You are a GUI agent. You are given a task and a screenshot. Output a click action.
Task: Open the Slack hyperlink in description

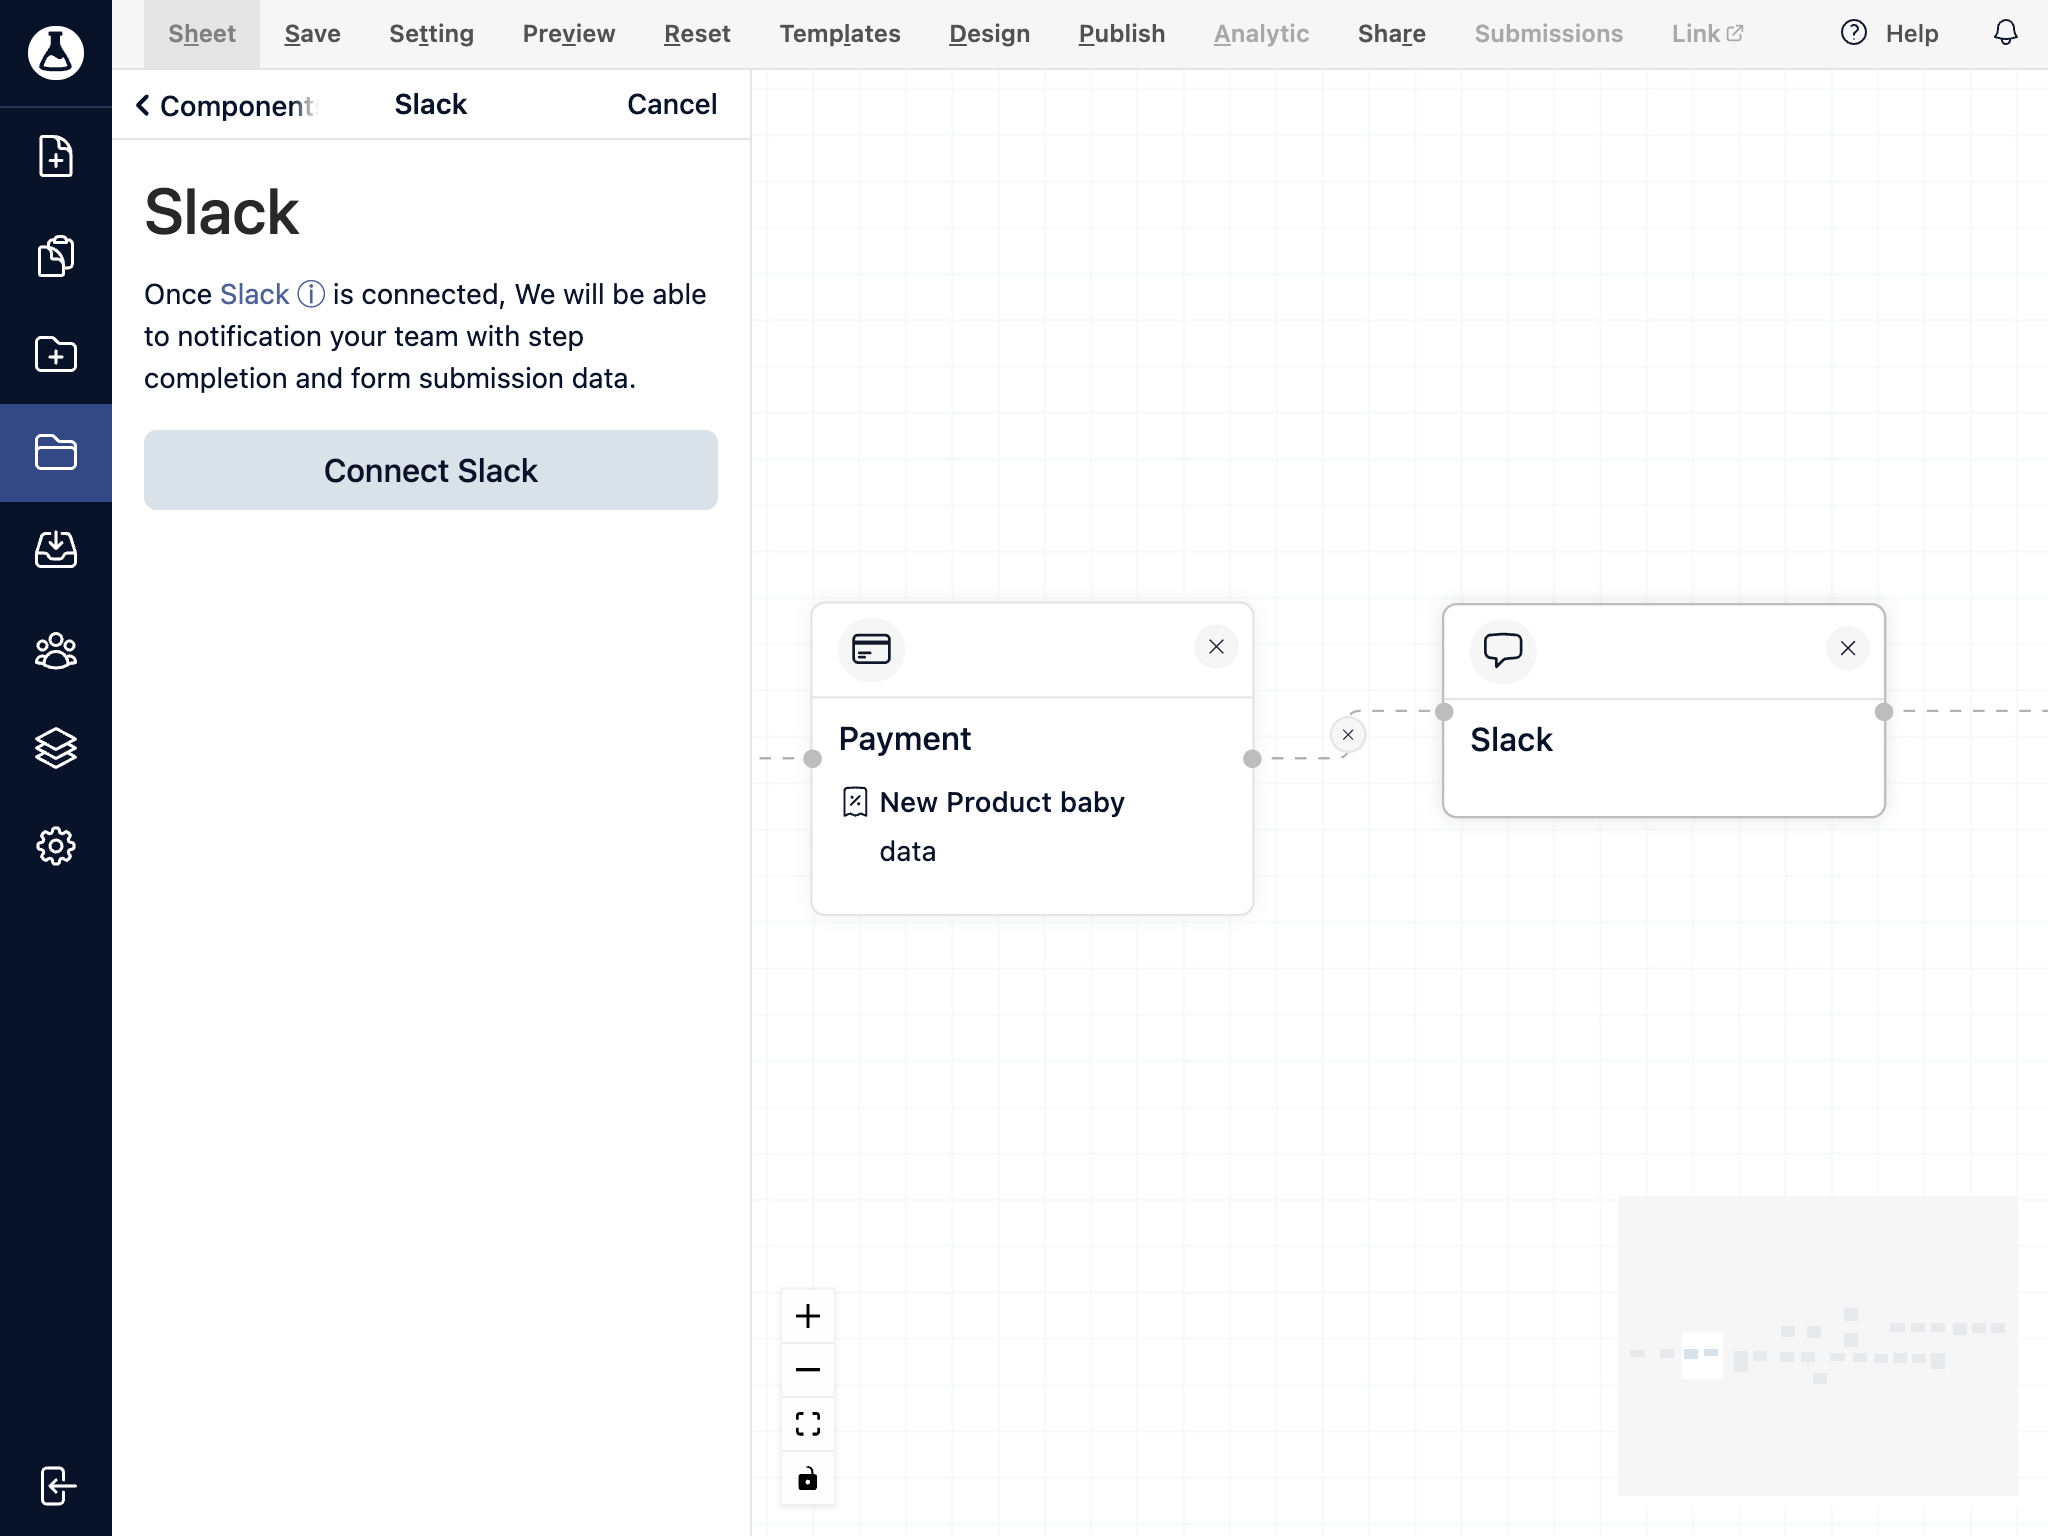pyautogui.click(x=254, y=294)
